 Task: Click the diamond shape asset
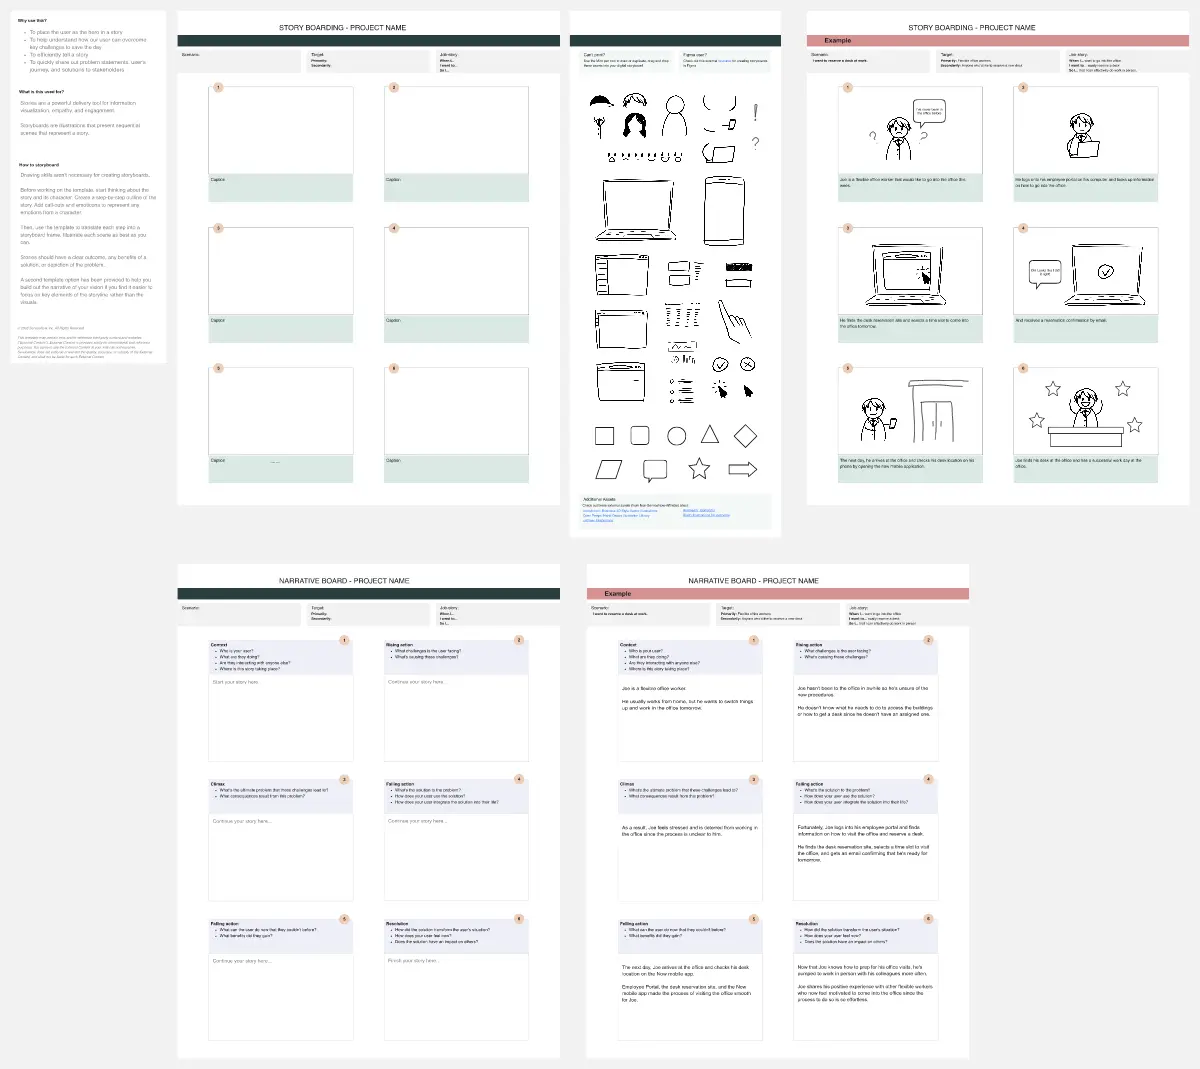[x=745, y=435]
